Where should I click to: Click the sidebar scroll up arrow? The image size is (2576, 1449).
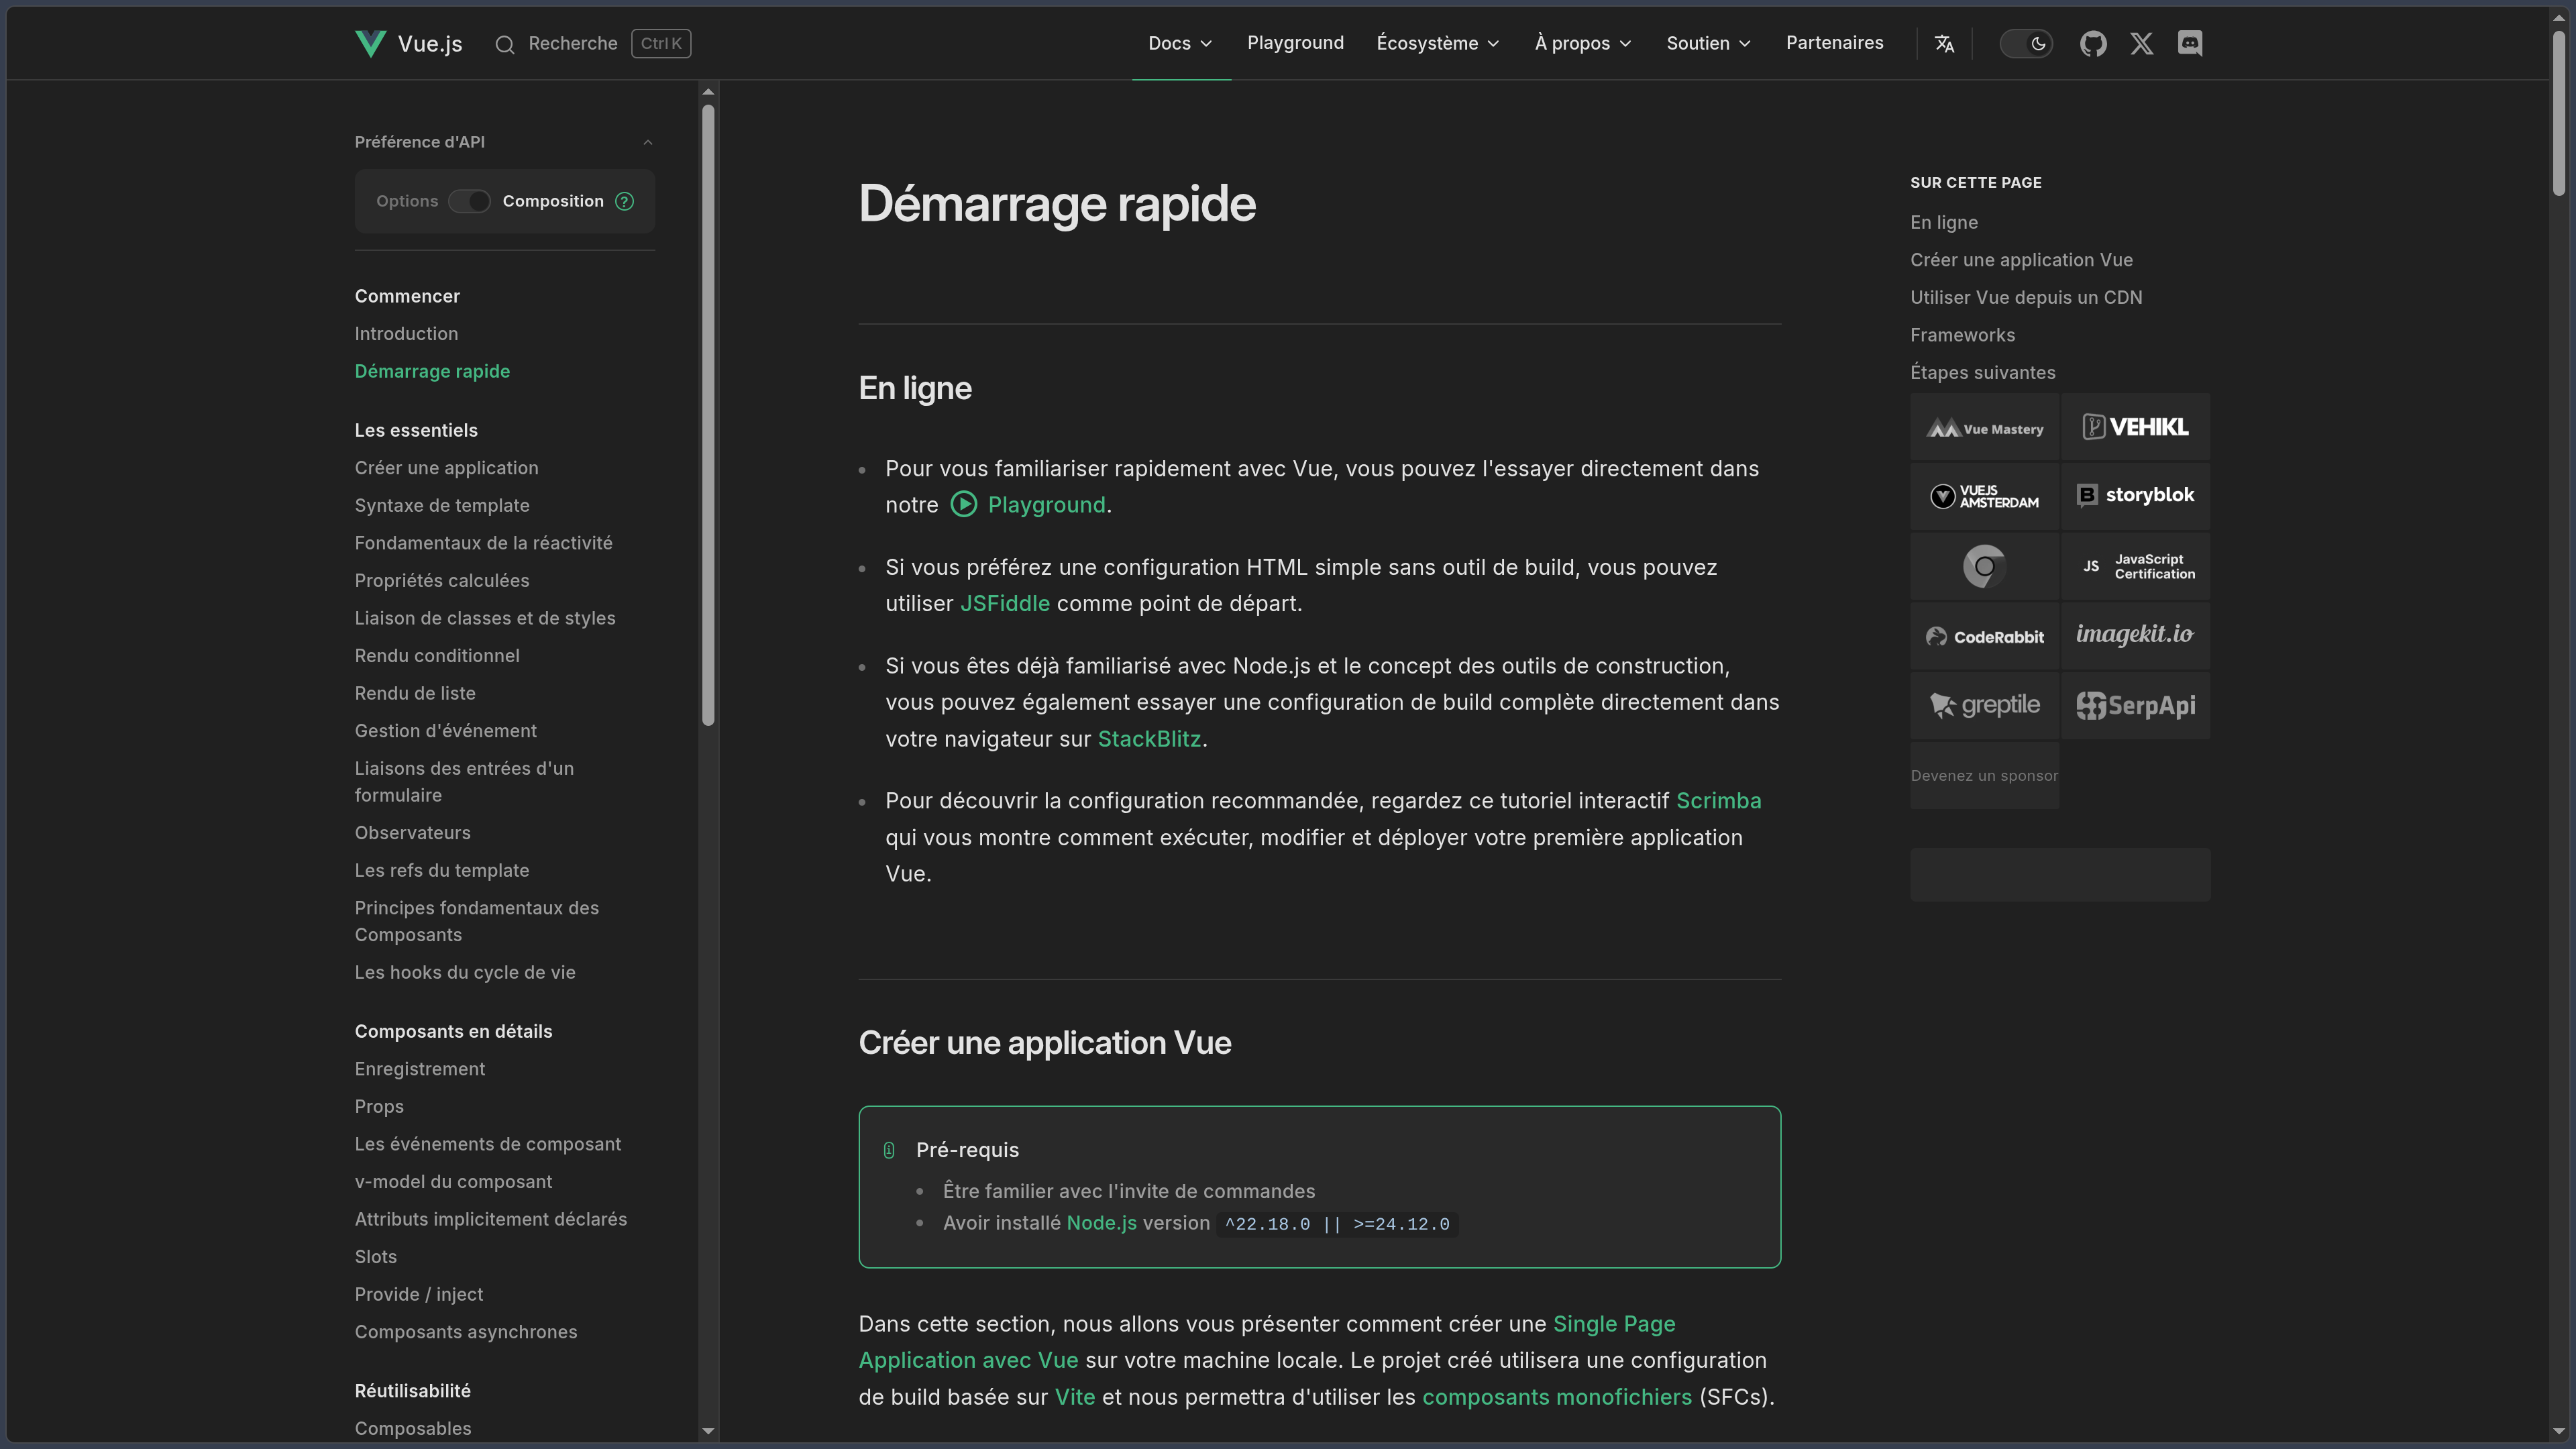click(708, 92)
